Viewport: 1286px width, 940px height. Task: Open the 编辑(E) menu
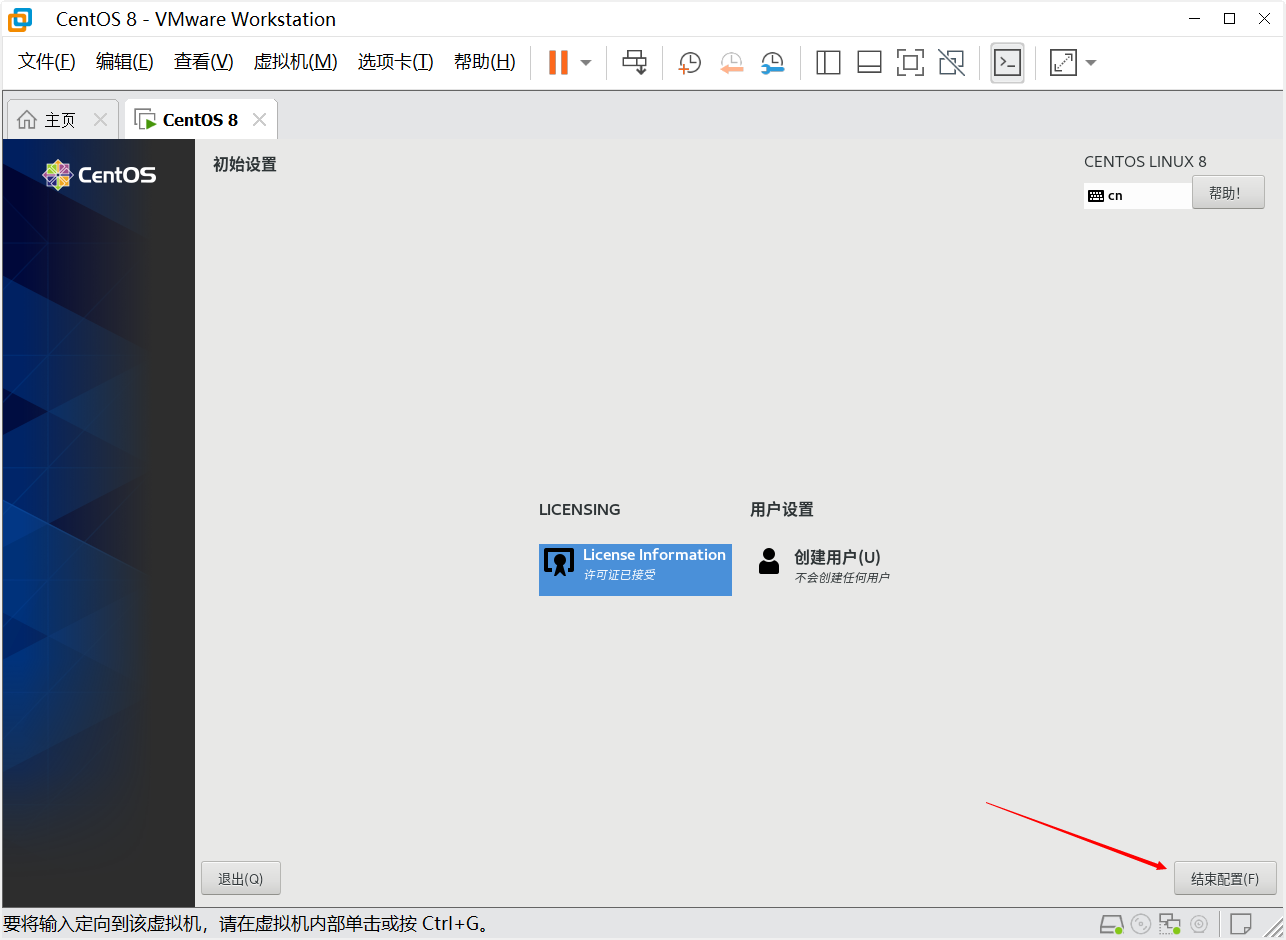(124, 62)
